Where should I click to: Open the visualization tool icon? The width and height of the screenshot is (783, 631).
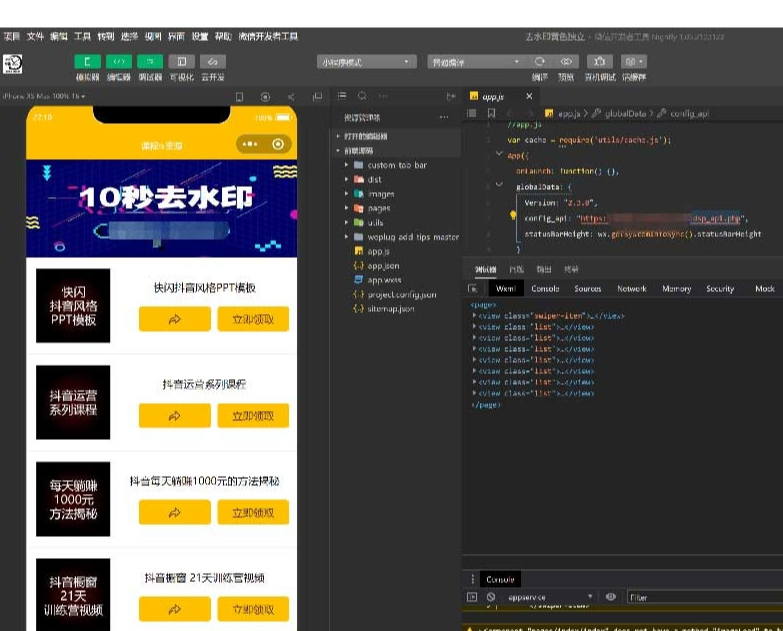(x=181, y=61)
